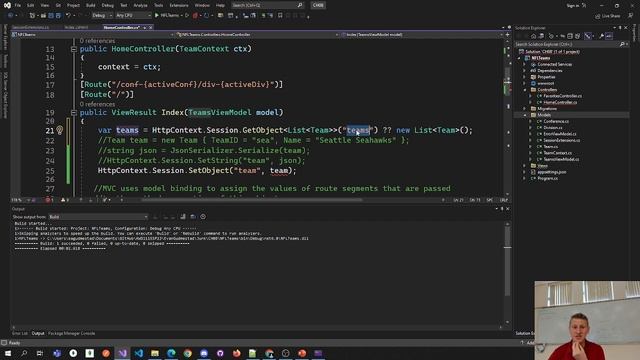Open appsettings.json in Solution Explorer

point(551,172)
